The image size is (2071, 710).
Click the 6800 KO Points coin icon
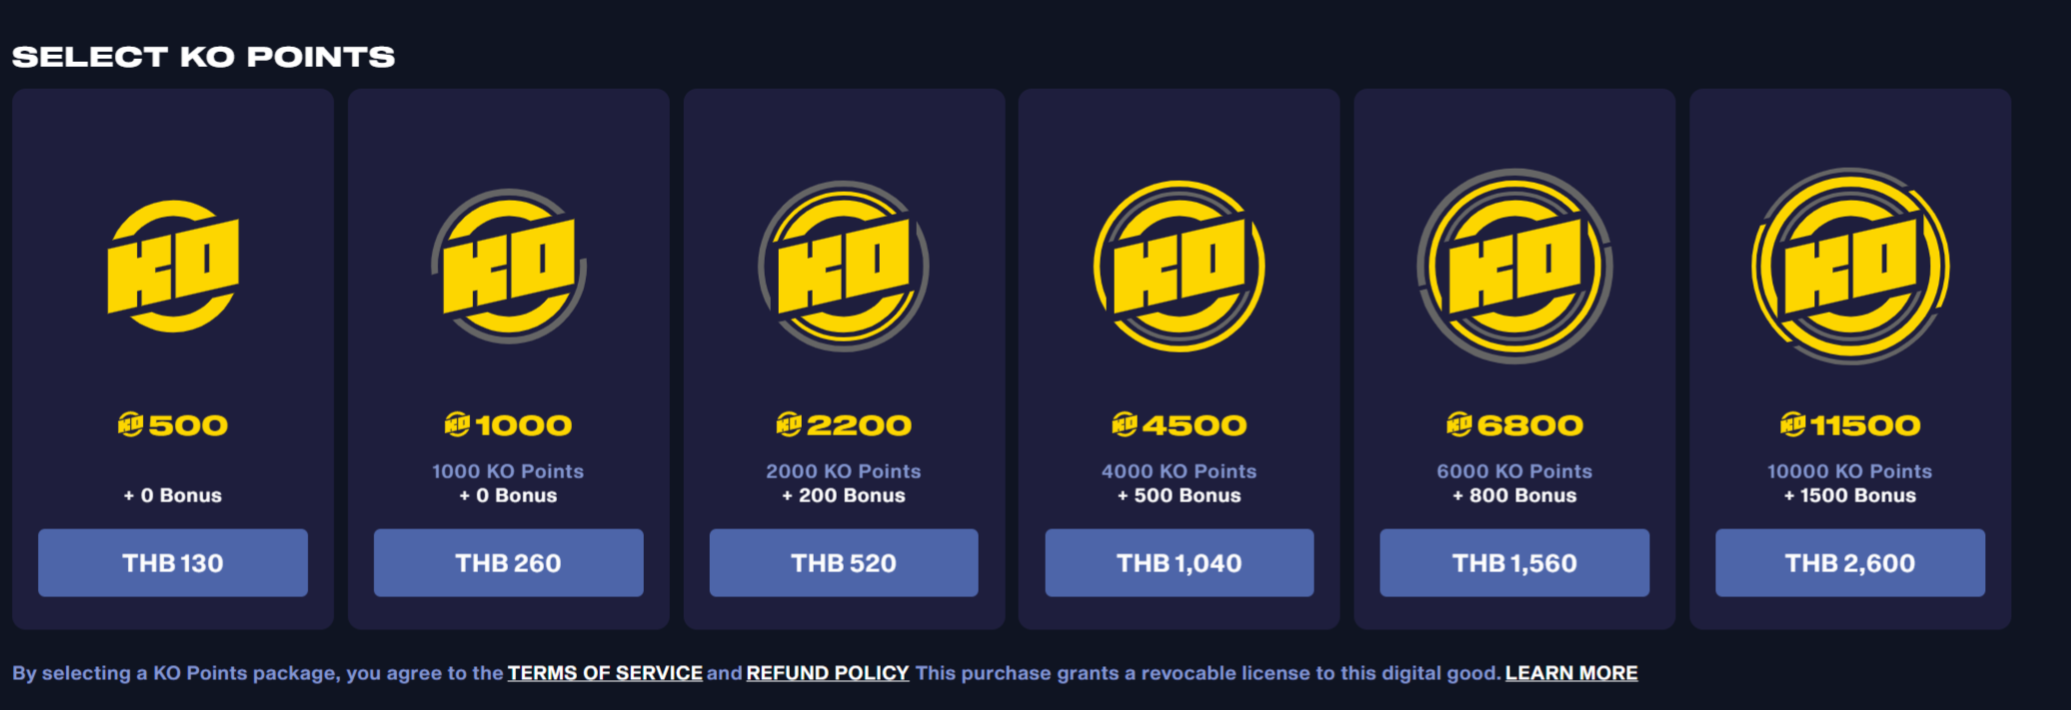1515,266
